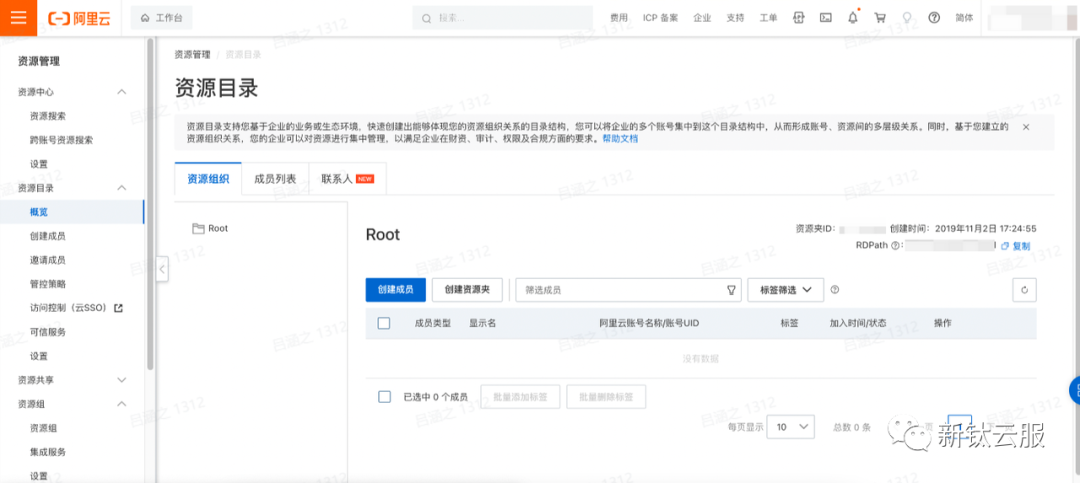The image size is (1080, 483).
Task: Click the RDPath help icon
Action: pos(895,245)
